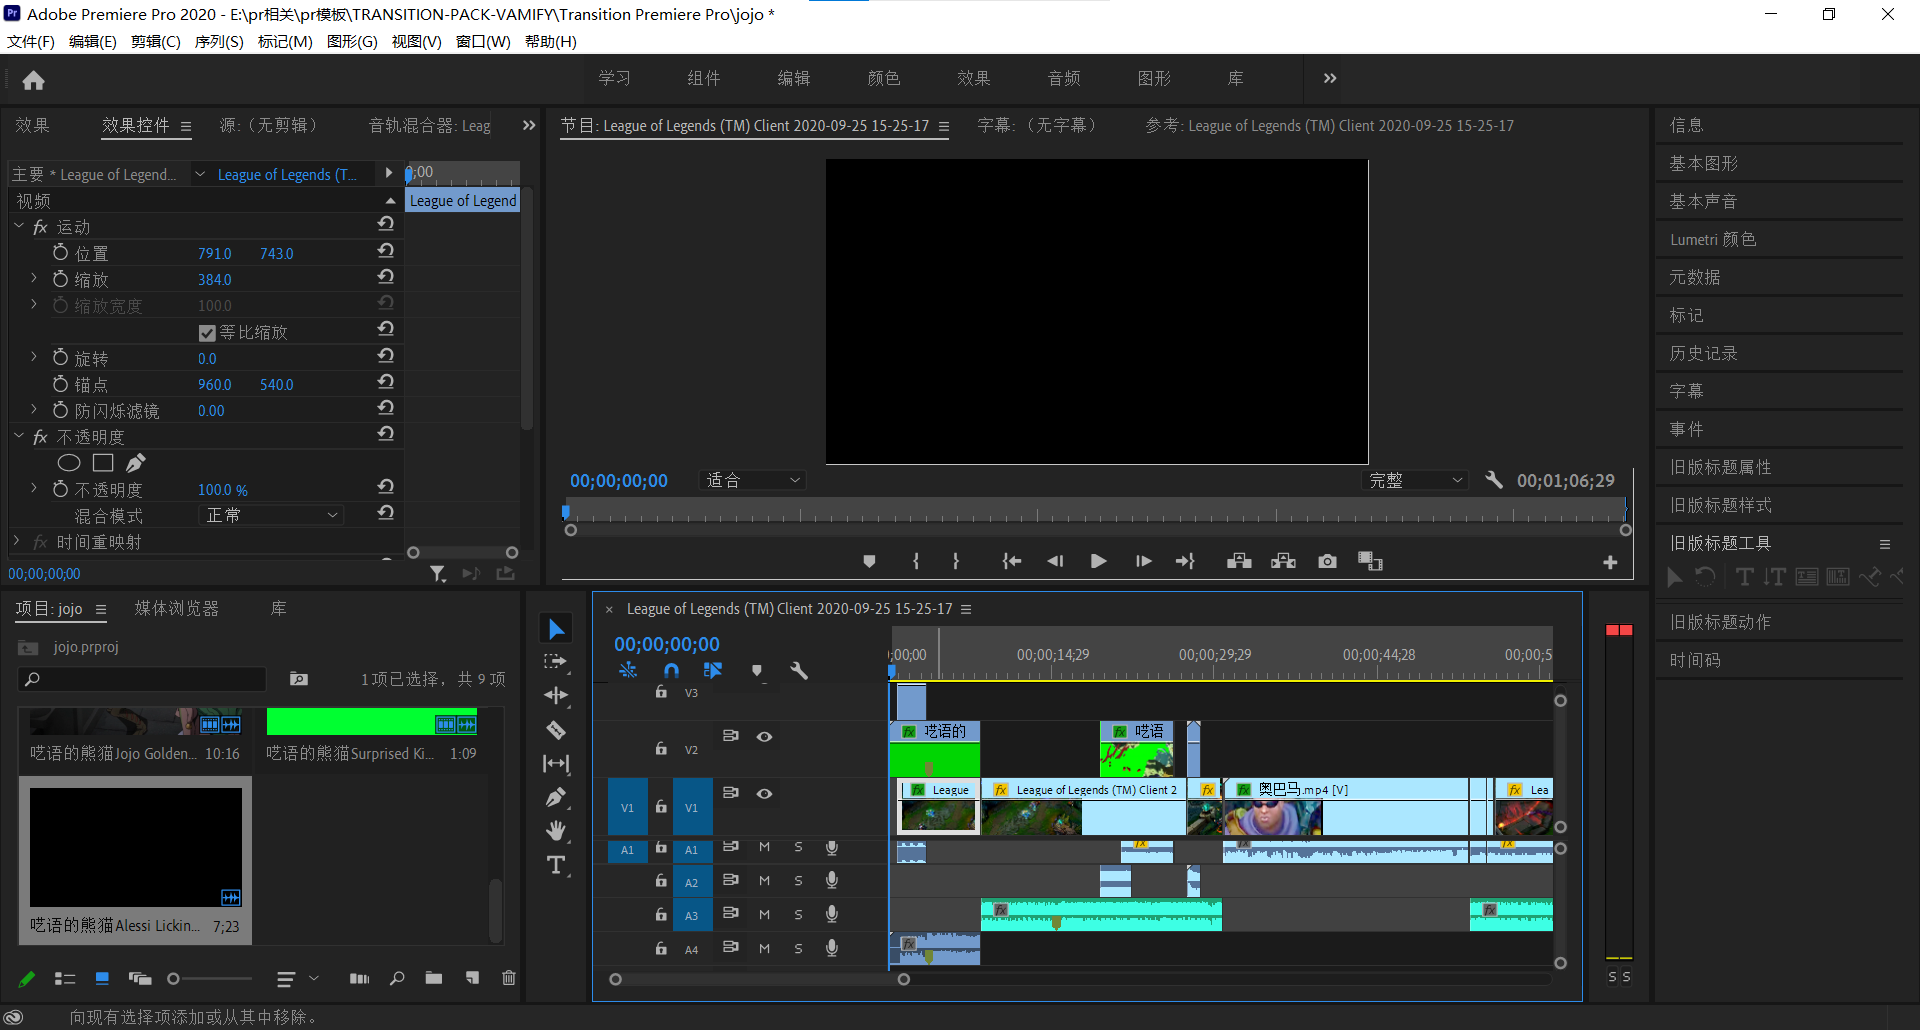
Task: Click the Home icon
Action: point(33,80)
